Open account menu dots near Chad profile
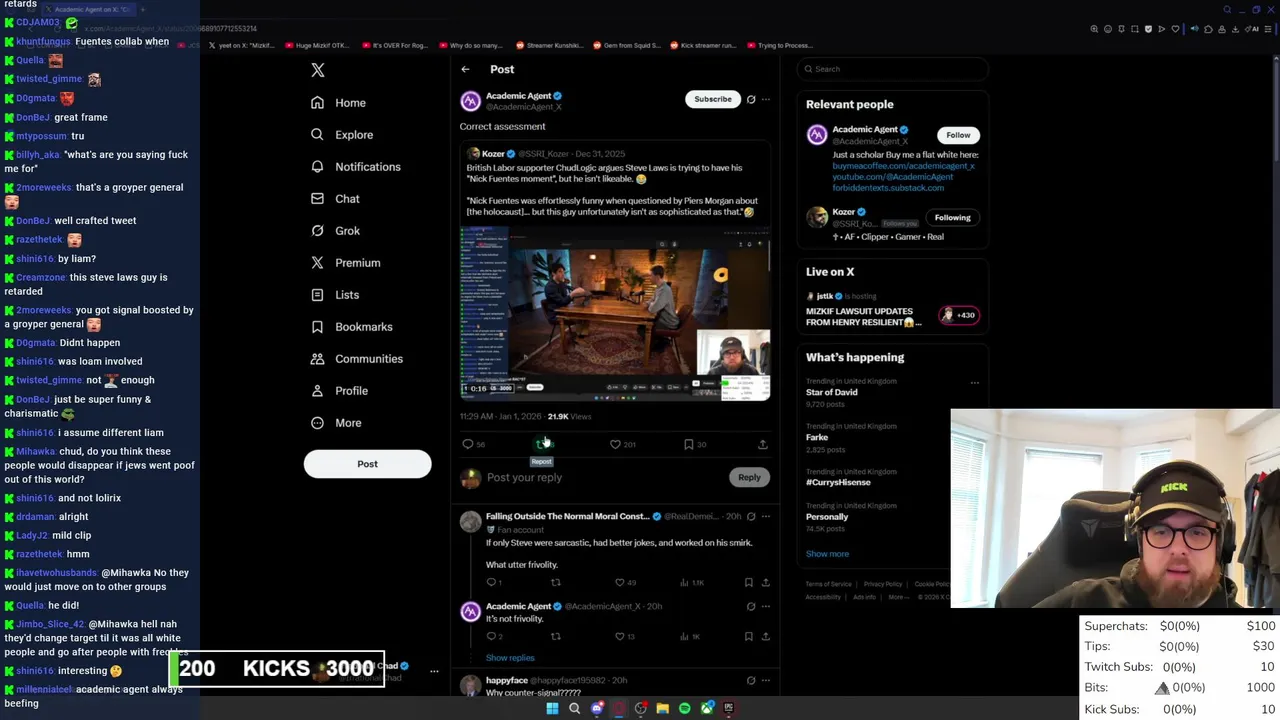The height and width of the screenshot is (720, 1280). (x=434, y=671)
